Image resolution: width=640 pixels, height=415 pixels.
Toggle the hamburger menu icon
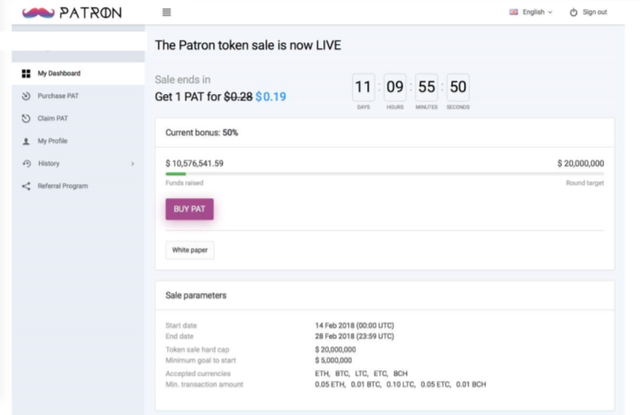(x=166, y=13)
